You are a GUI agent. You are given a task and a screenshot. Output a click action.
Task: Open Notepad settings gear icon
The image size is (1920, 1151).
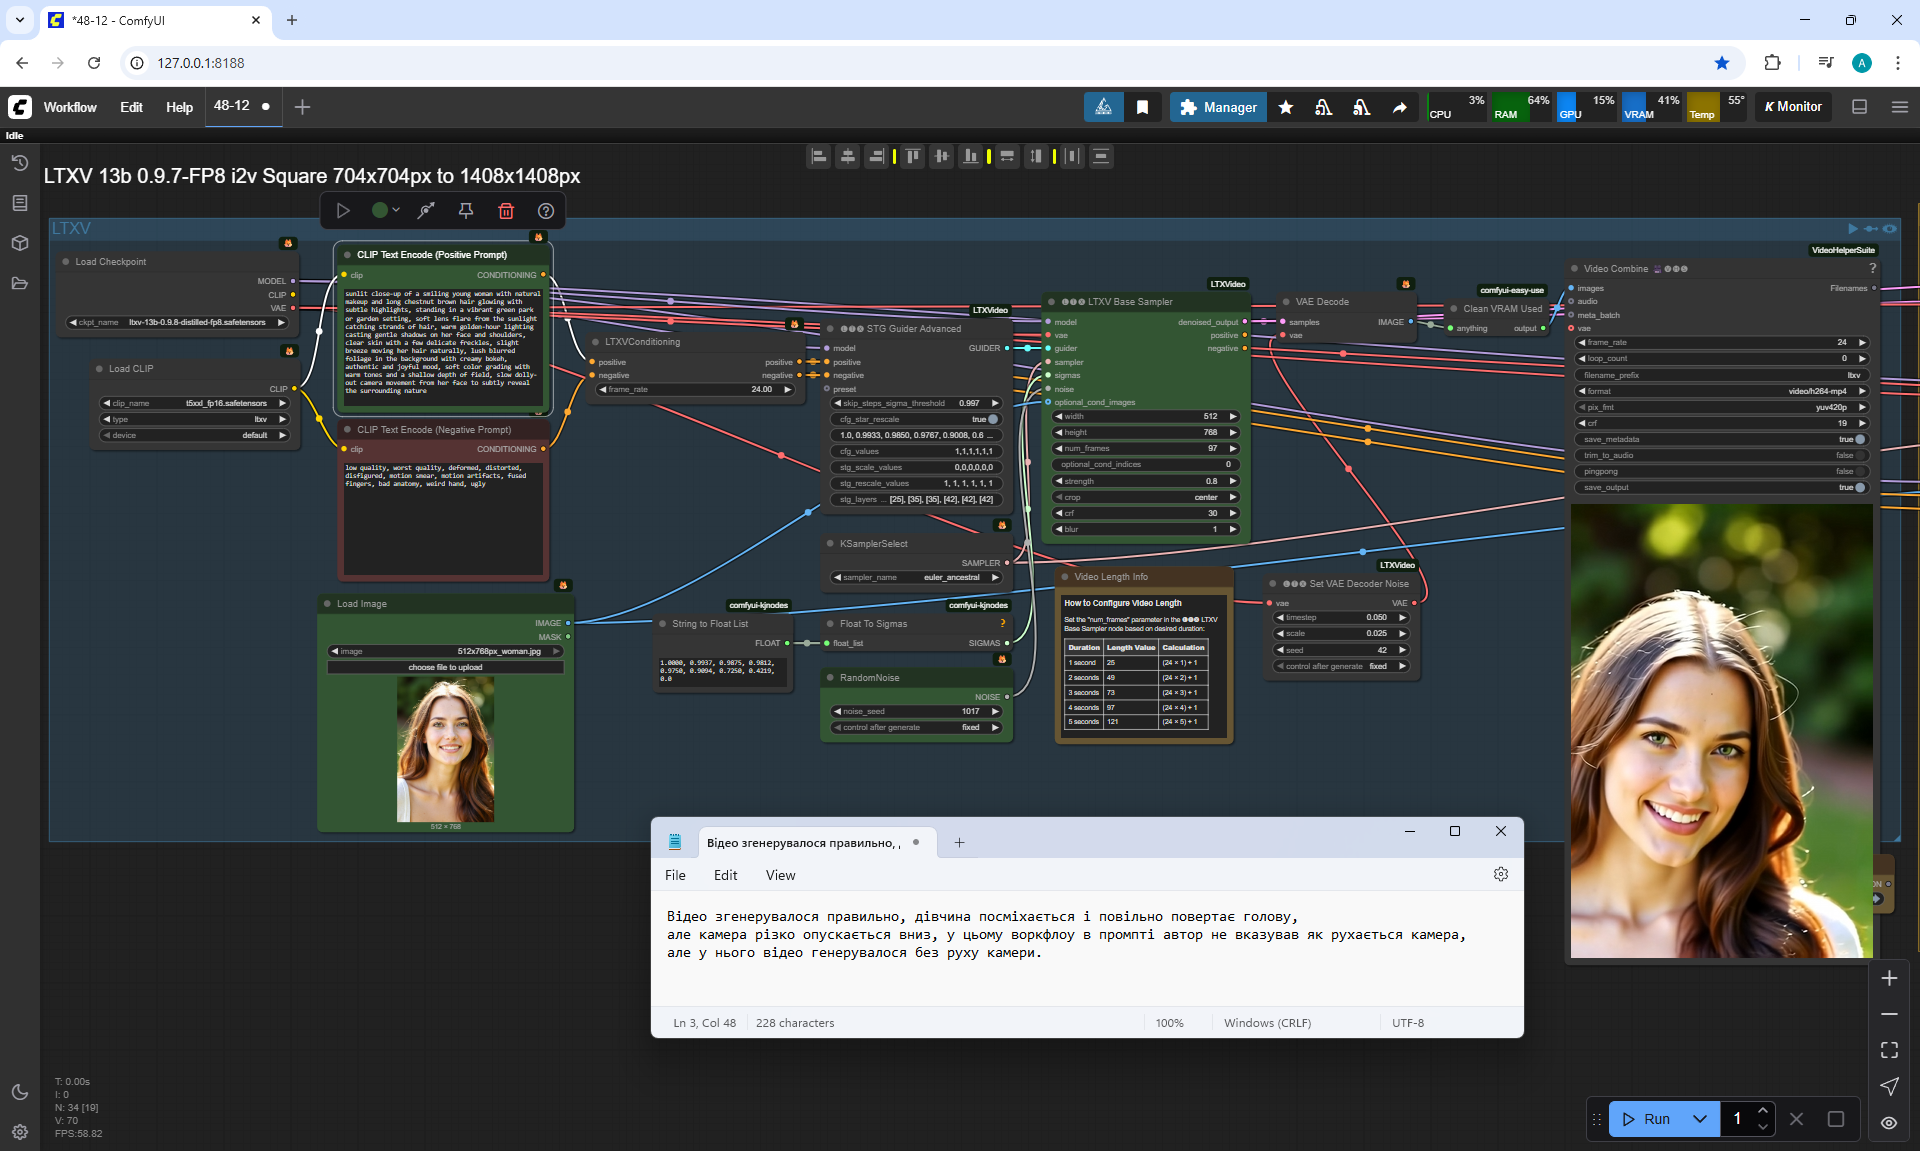(1500, 874)
